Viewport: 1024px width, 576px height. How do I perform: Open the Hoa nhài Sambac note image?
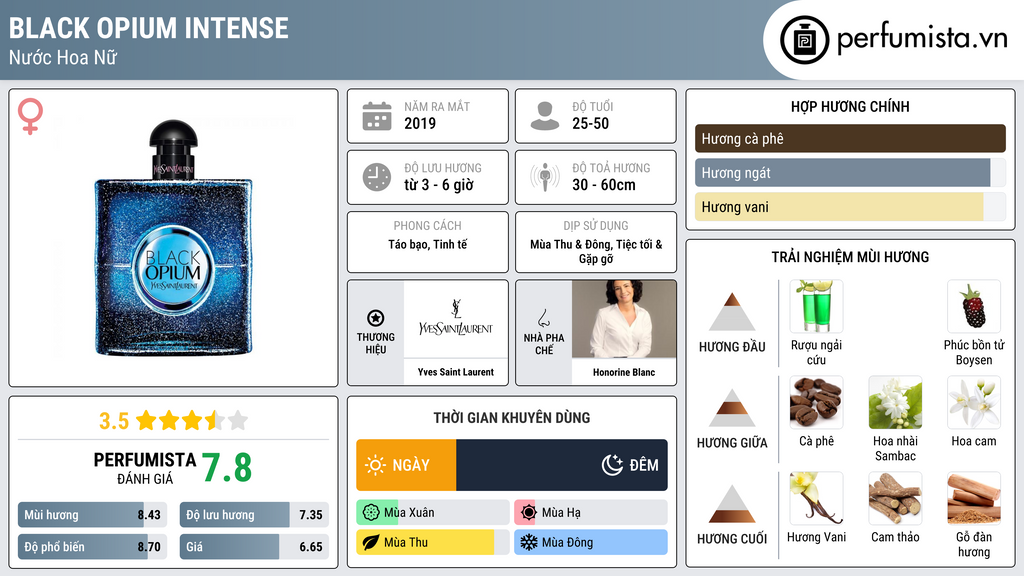[x=895, y=403]
